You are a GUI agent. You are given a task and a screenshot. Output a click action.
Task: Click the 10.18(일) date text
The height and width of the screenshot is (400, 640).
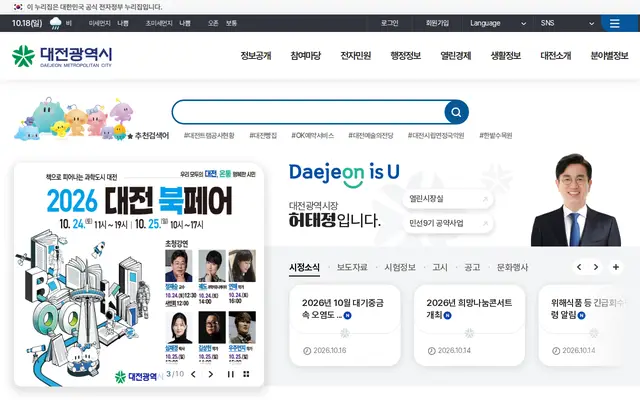(x=27, y=23)
